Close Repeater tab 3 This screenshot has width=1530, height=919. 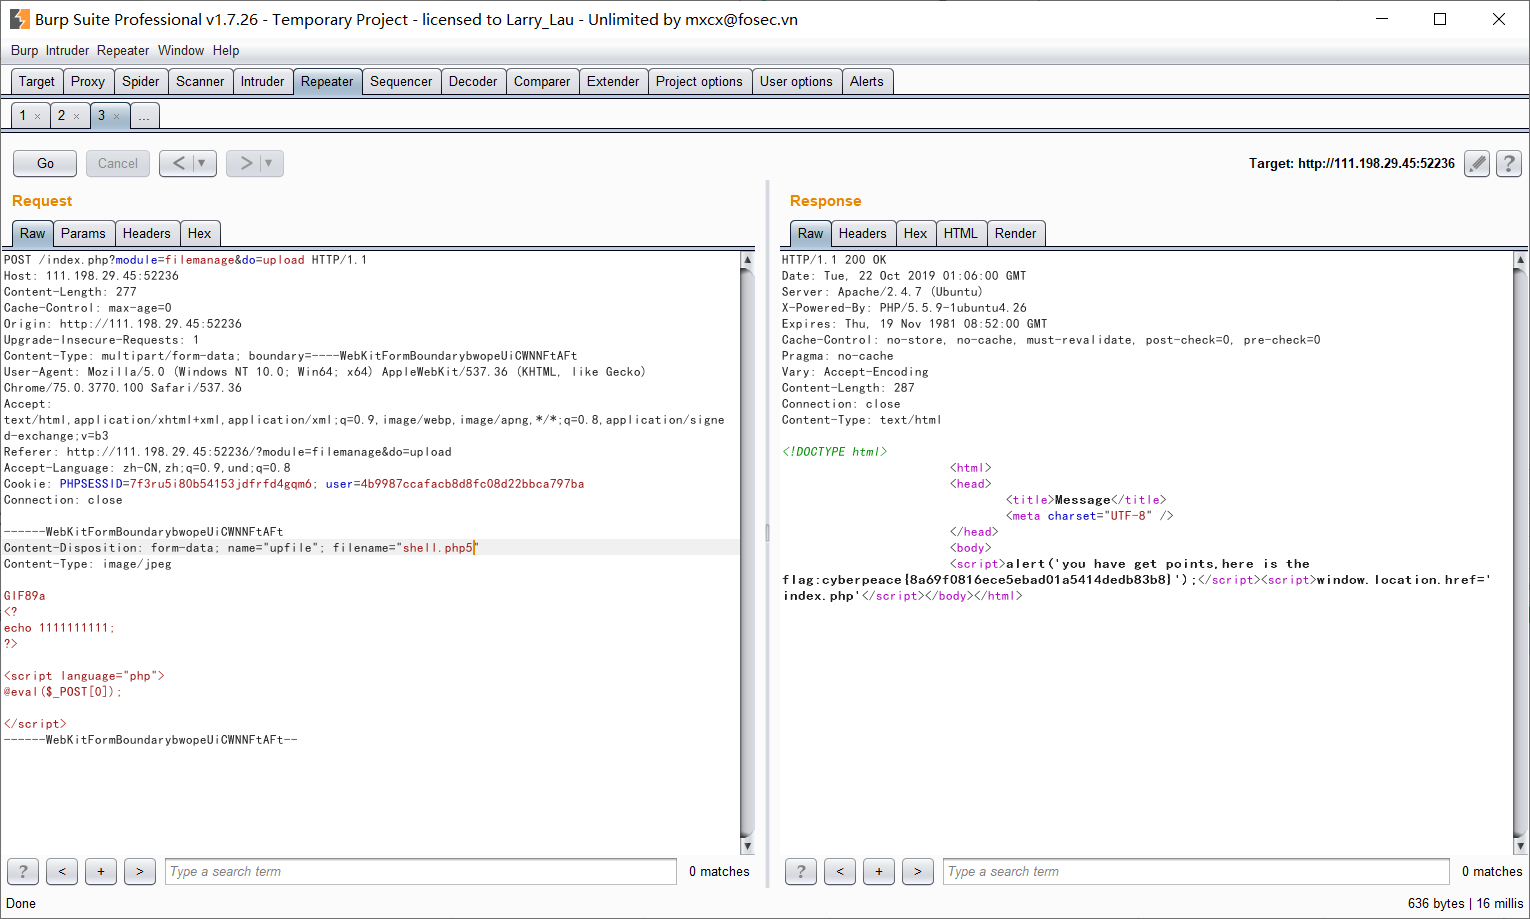click(x=116, y=116)
